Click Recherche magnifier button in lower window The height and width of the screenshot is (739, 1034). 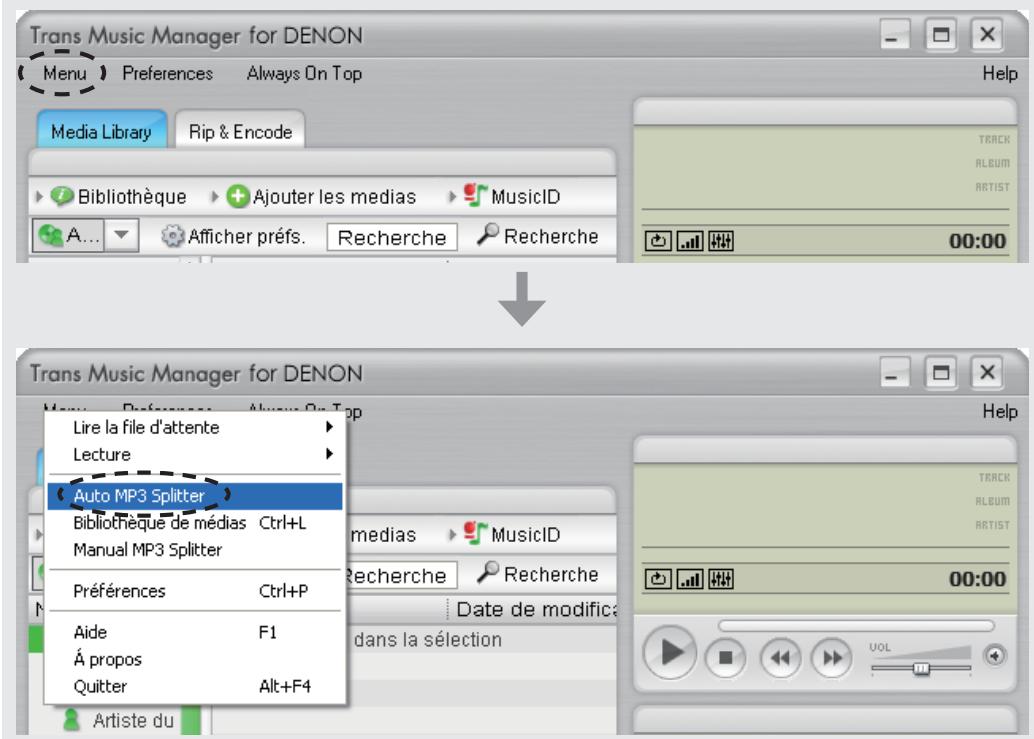click(537, 574)
